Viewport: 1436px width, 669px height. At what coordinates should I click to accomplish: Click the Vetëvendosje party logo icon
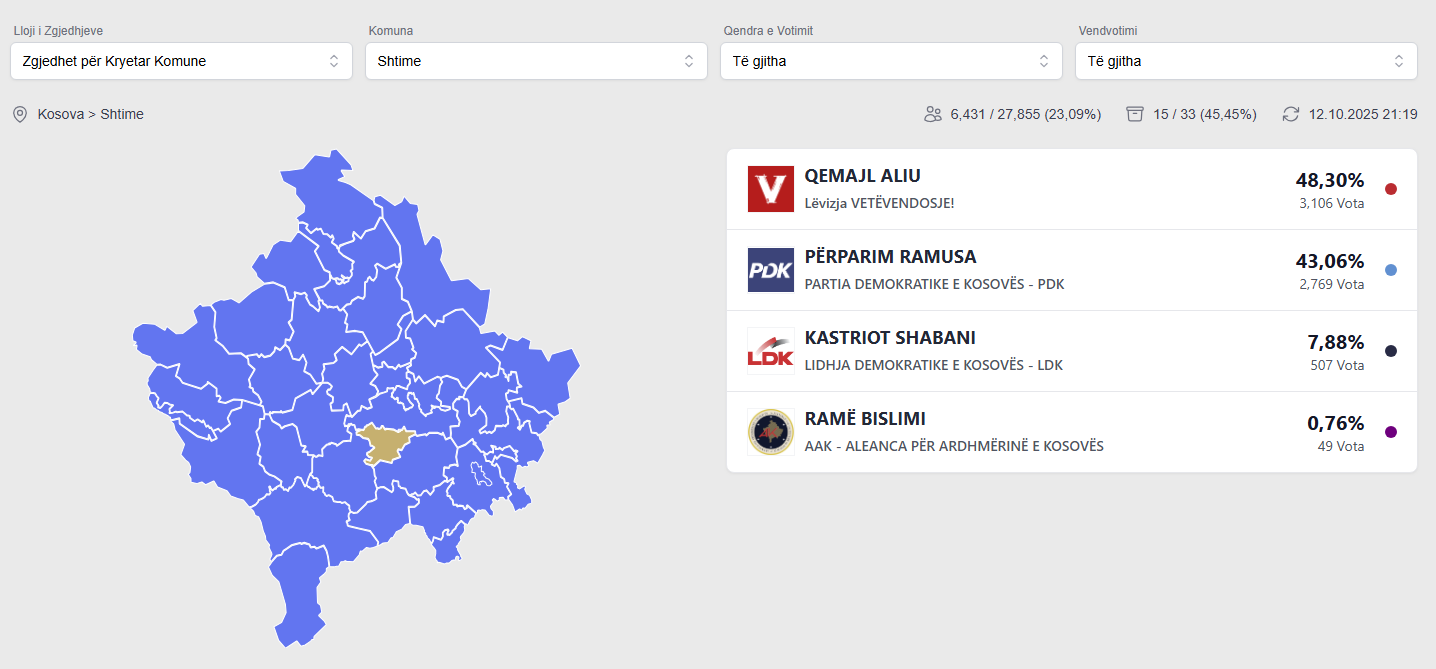pyautogui.click(x=770, y=189)
